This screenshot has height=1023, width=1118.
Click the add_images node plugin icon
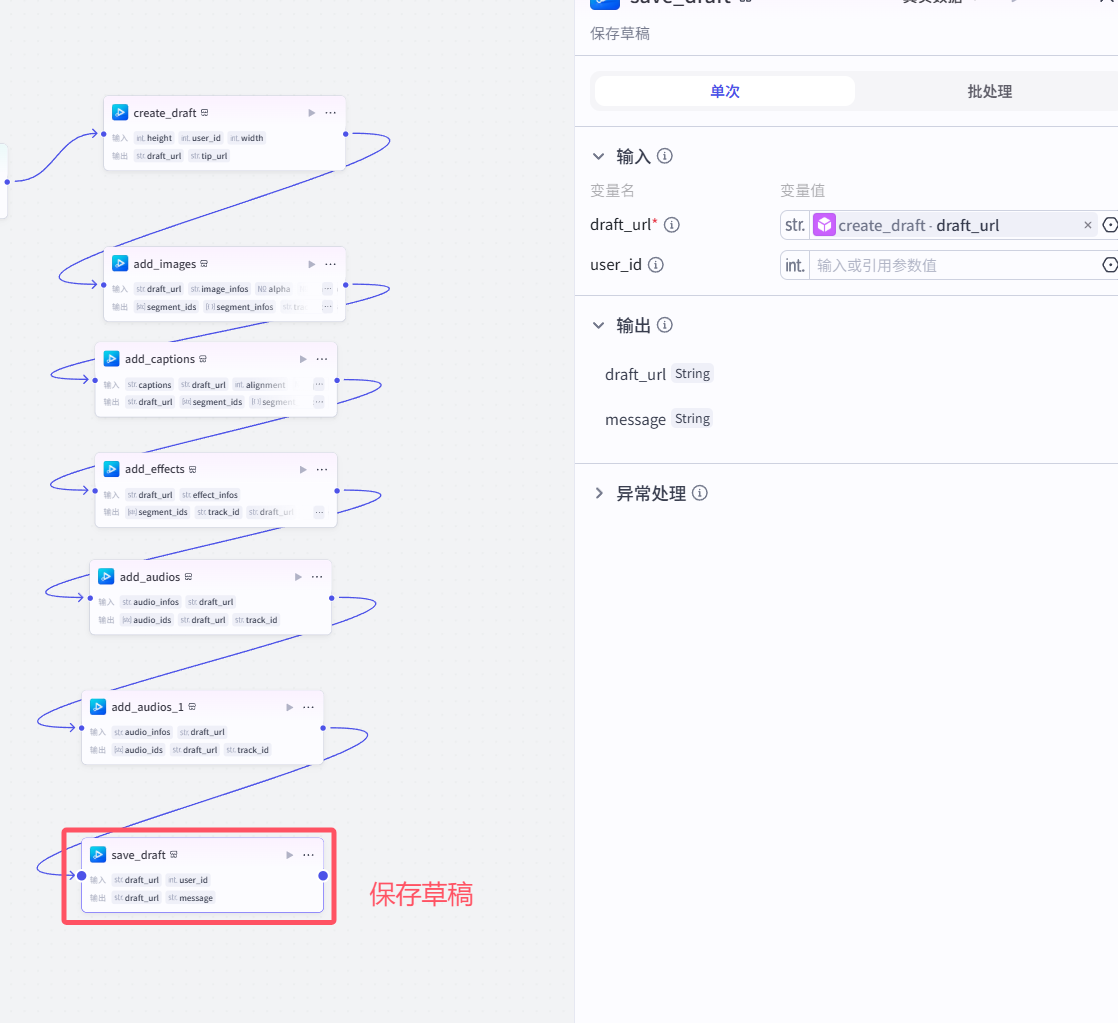click(x=120, y=264)
